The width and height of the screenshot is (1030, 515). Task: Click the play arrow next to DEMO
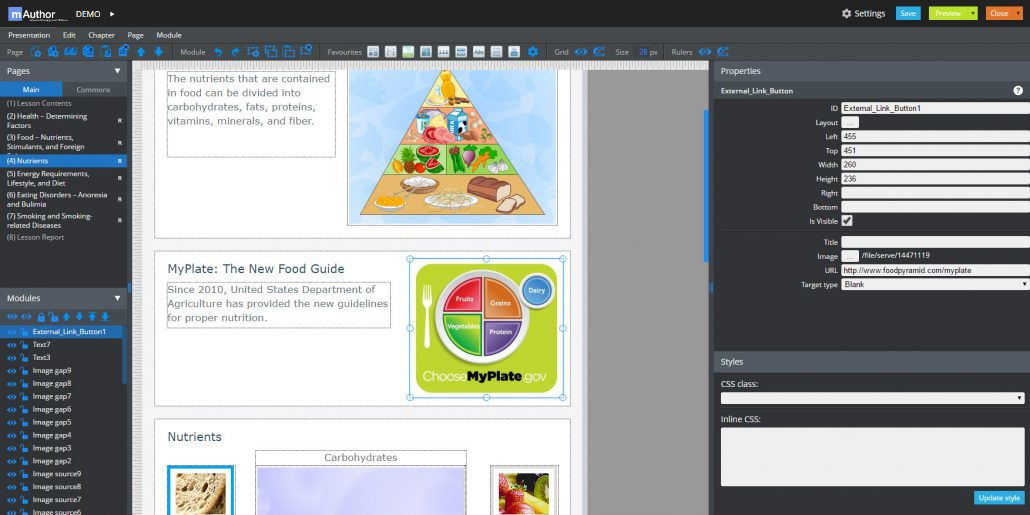(x=112, y=13)
